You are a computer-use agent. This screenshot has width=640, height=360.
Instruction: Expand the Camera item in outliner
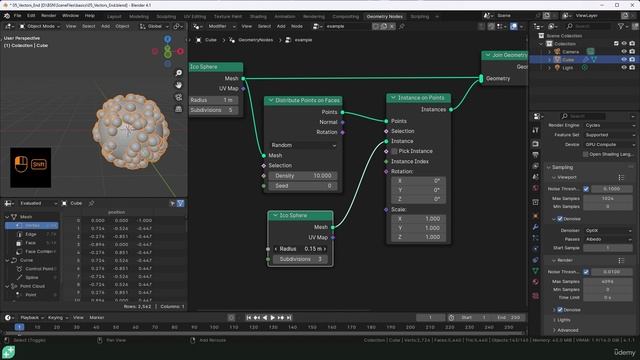[549, 52]
